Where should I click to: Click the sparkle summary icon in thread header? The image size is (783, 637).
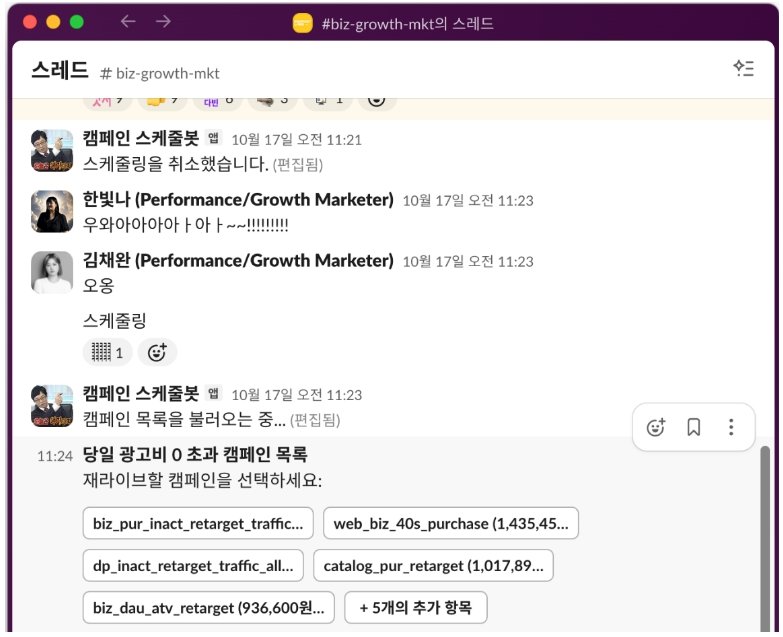(x=742, y=68)
